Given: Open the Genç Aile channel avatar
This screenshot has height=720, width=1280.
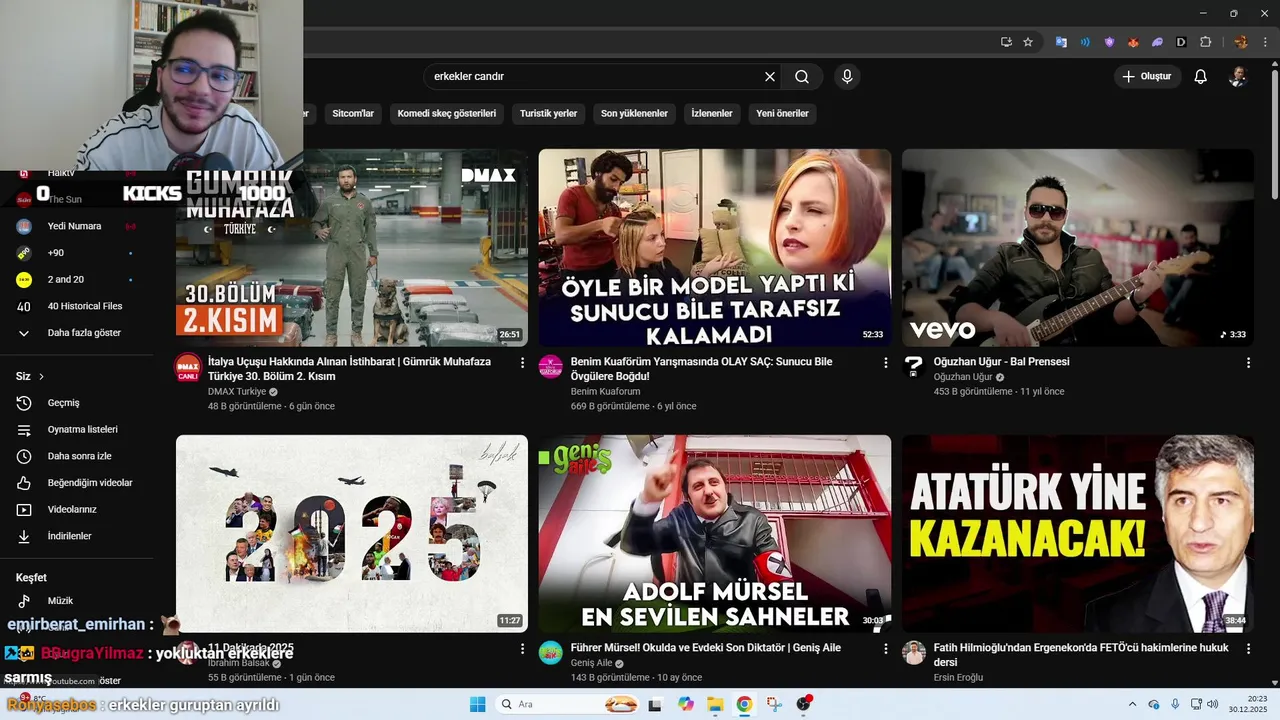Looking at the screenshot, I should [551, 653].
